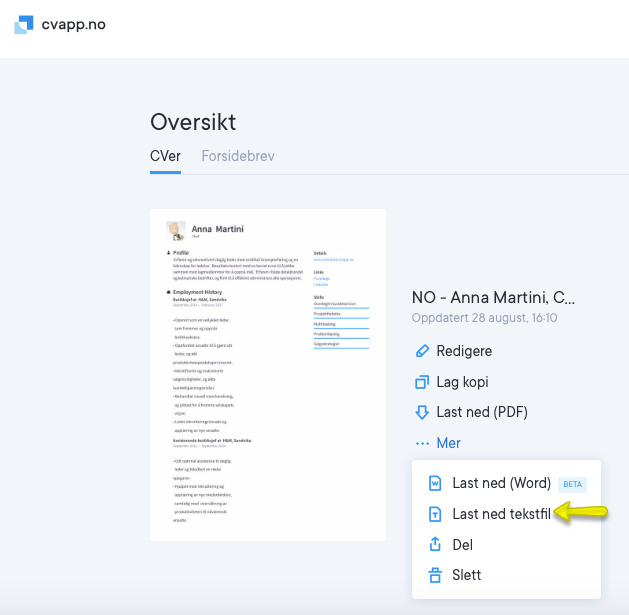Click the duplicate icon beside Lag kopi
The width and height of the screenshot is (629, 615).
pyautogui.click(x=421, y=382)
